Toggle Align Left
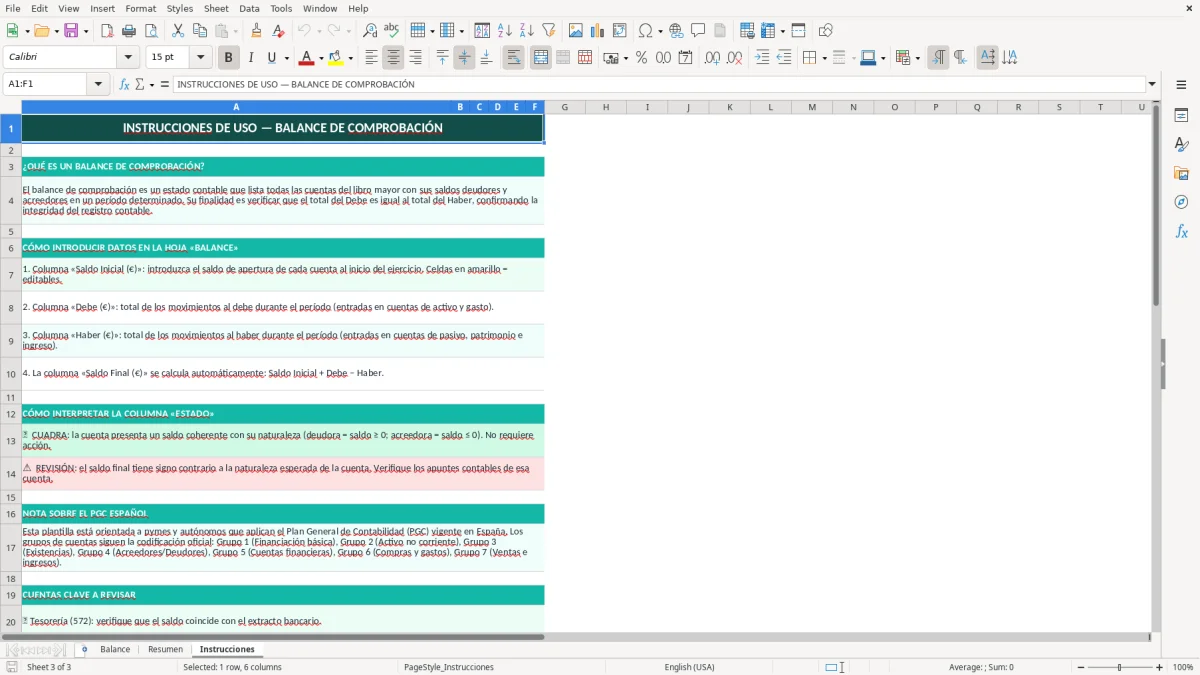 click(371, 58)
